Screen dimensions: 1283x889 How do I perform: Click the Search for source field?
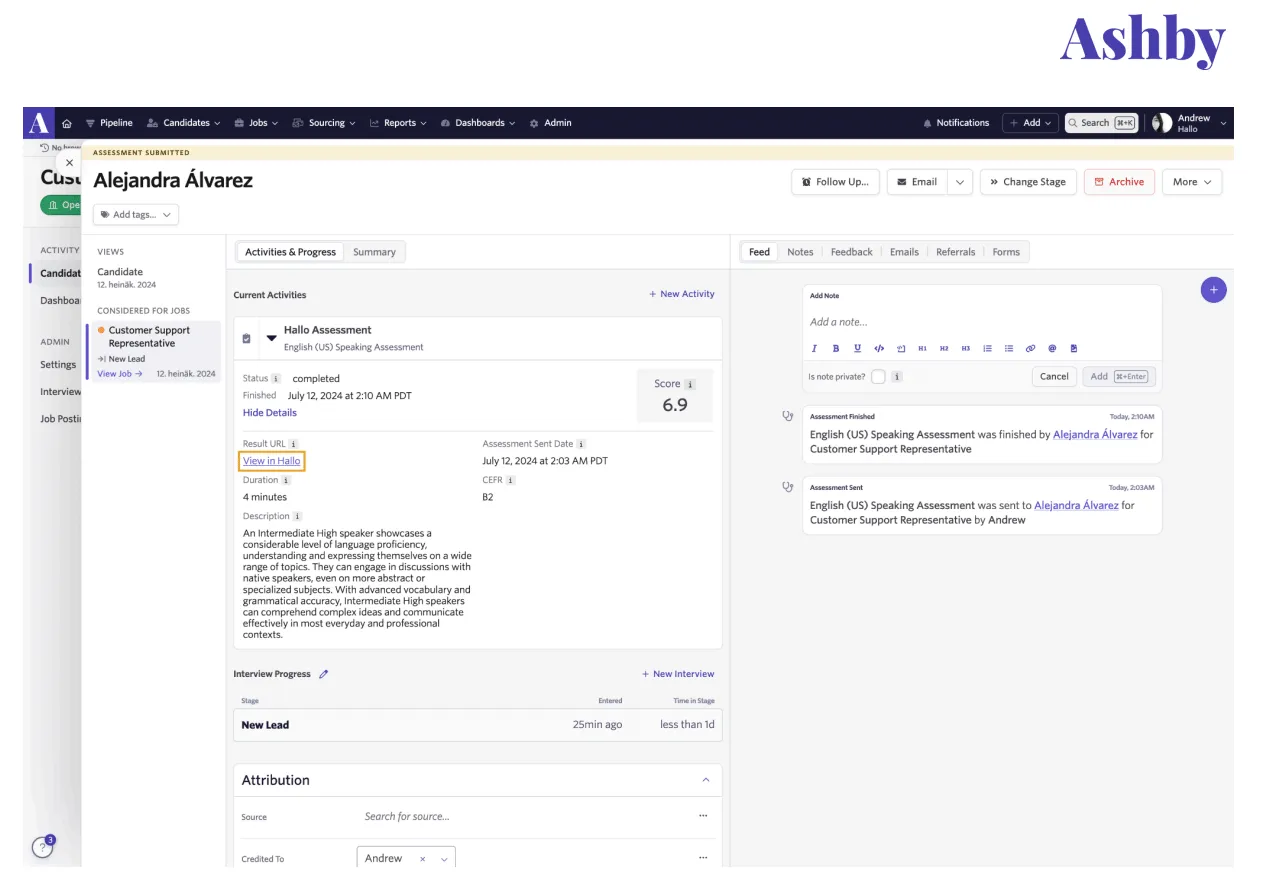[x=407, y=817]
